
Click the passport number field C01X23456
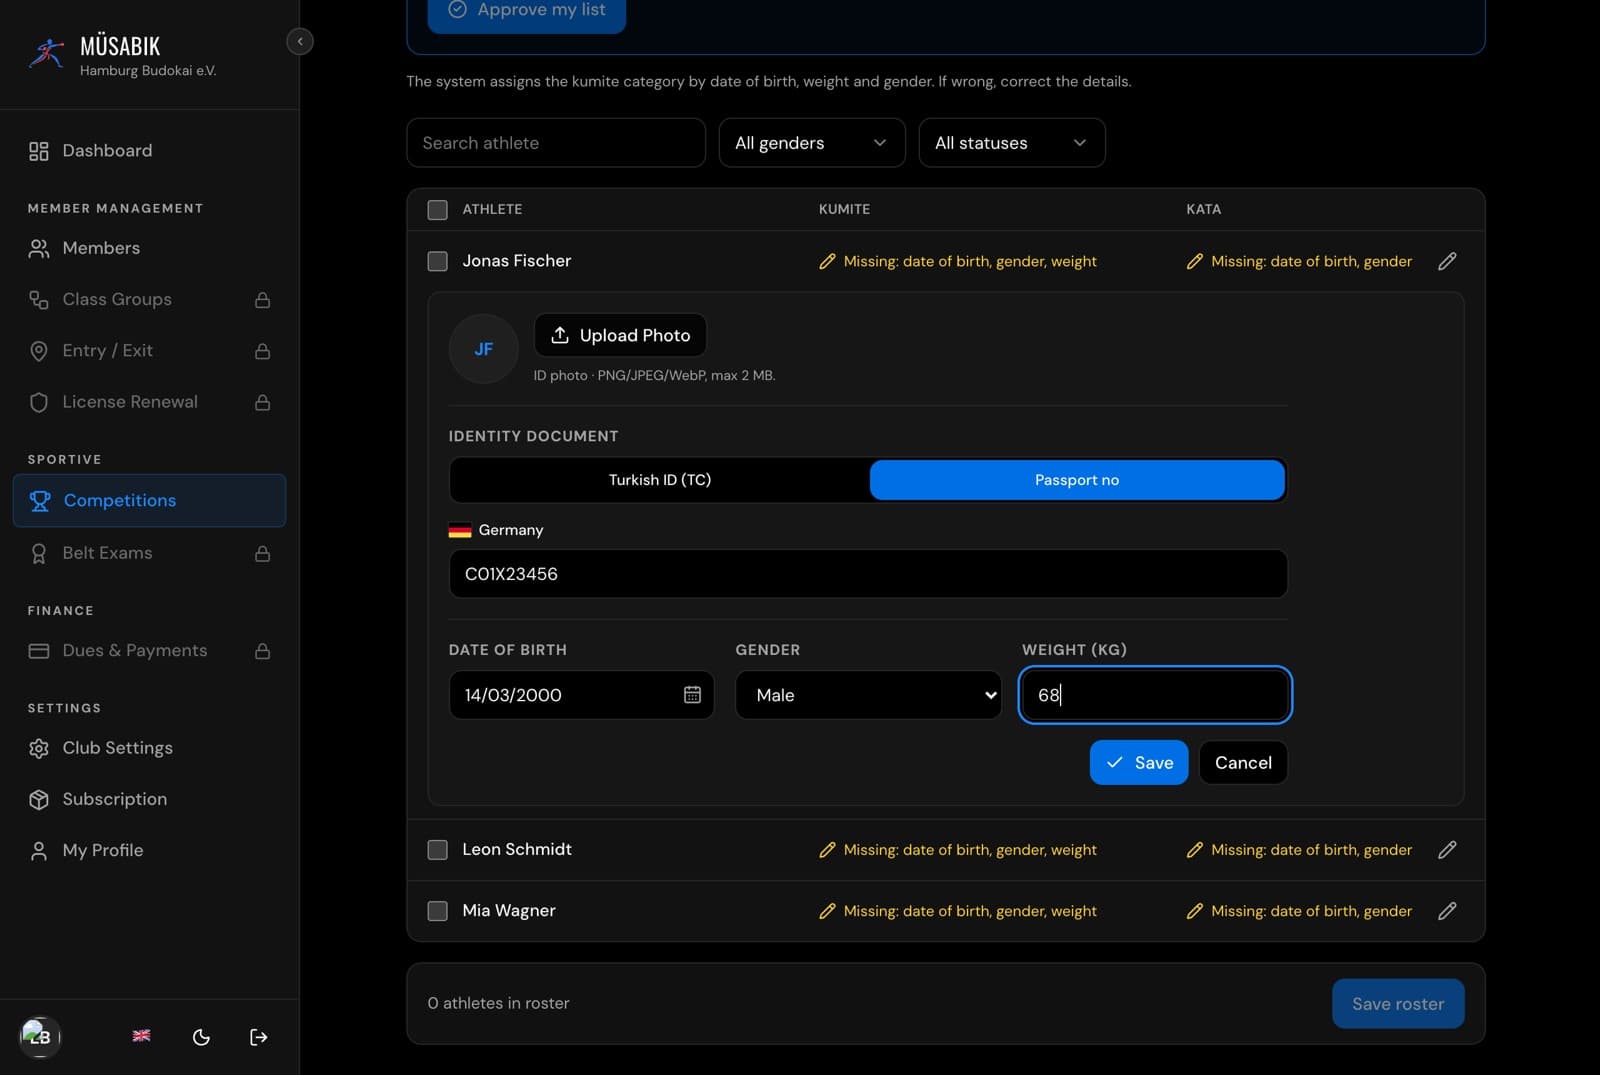tap(868, 574)
